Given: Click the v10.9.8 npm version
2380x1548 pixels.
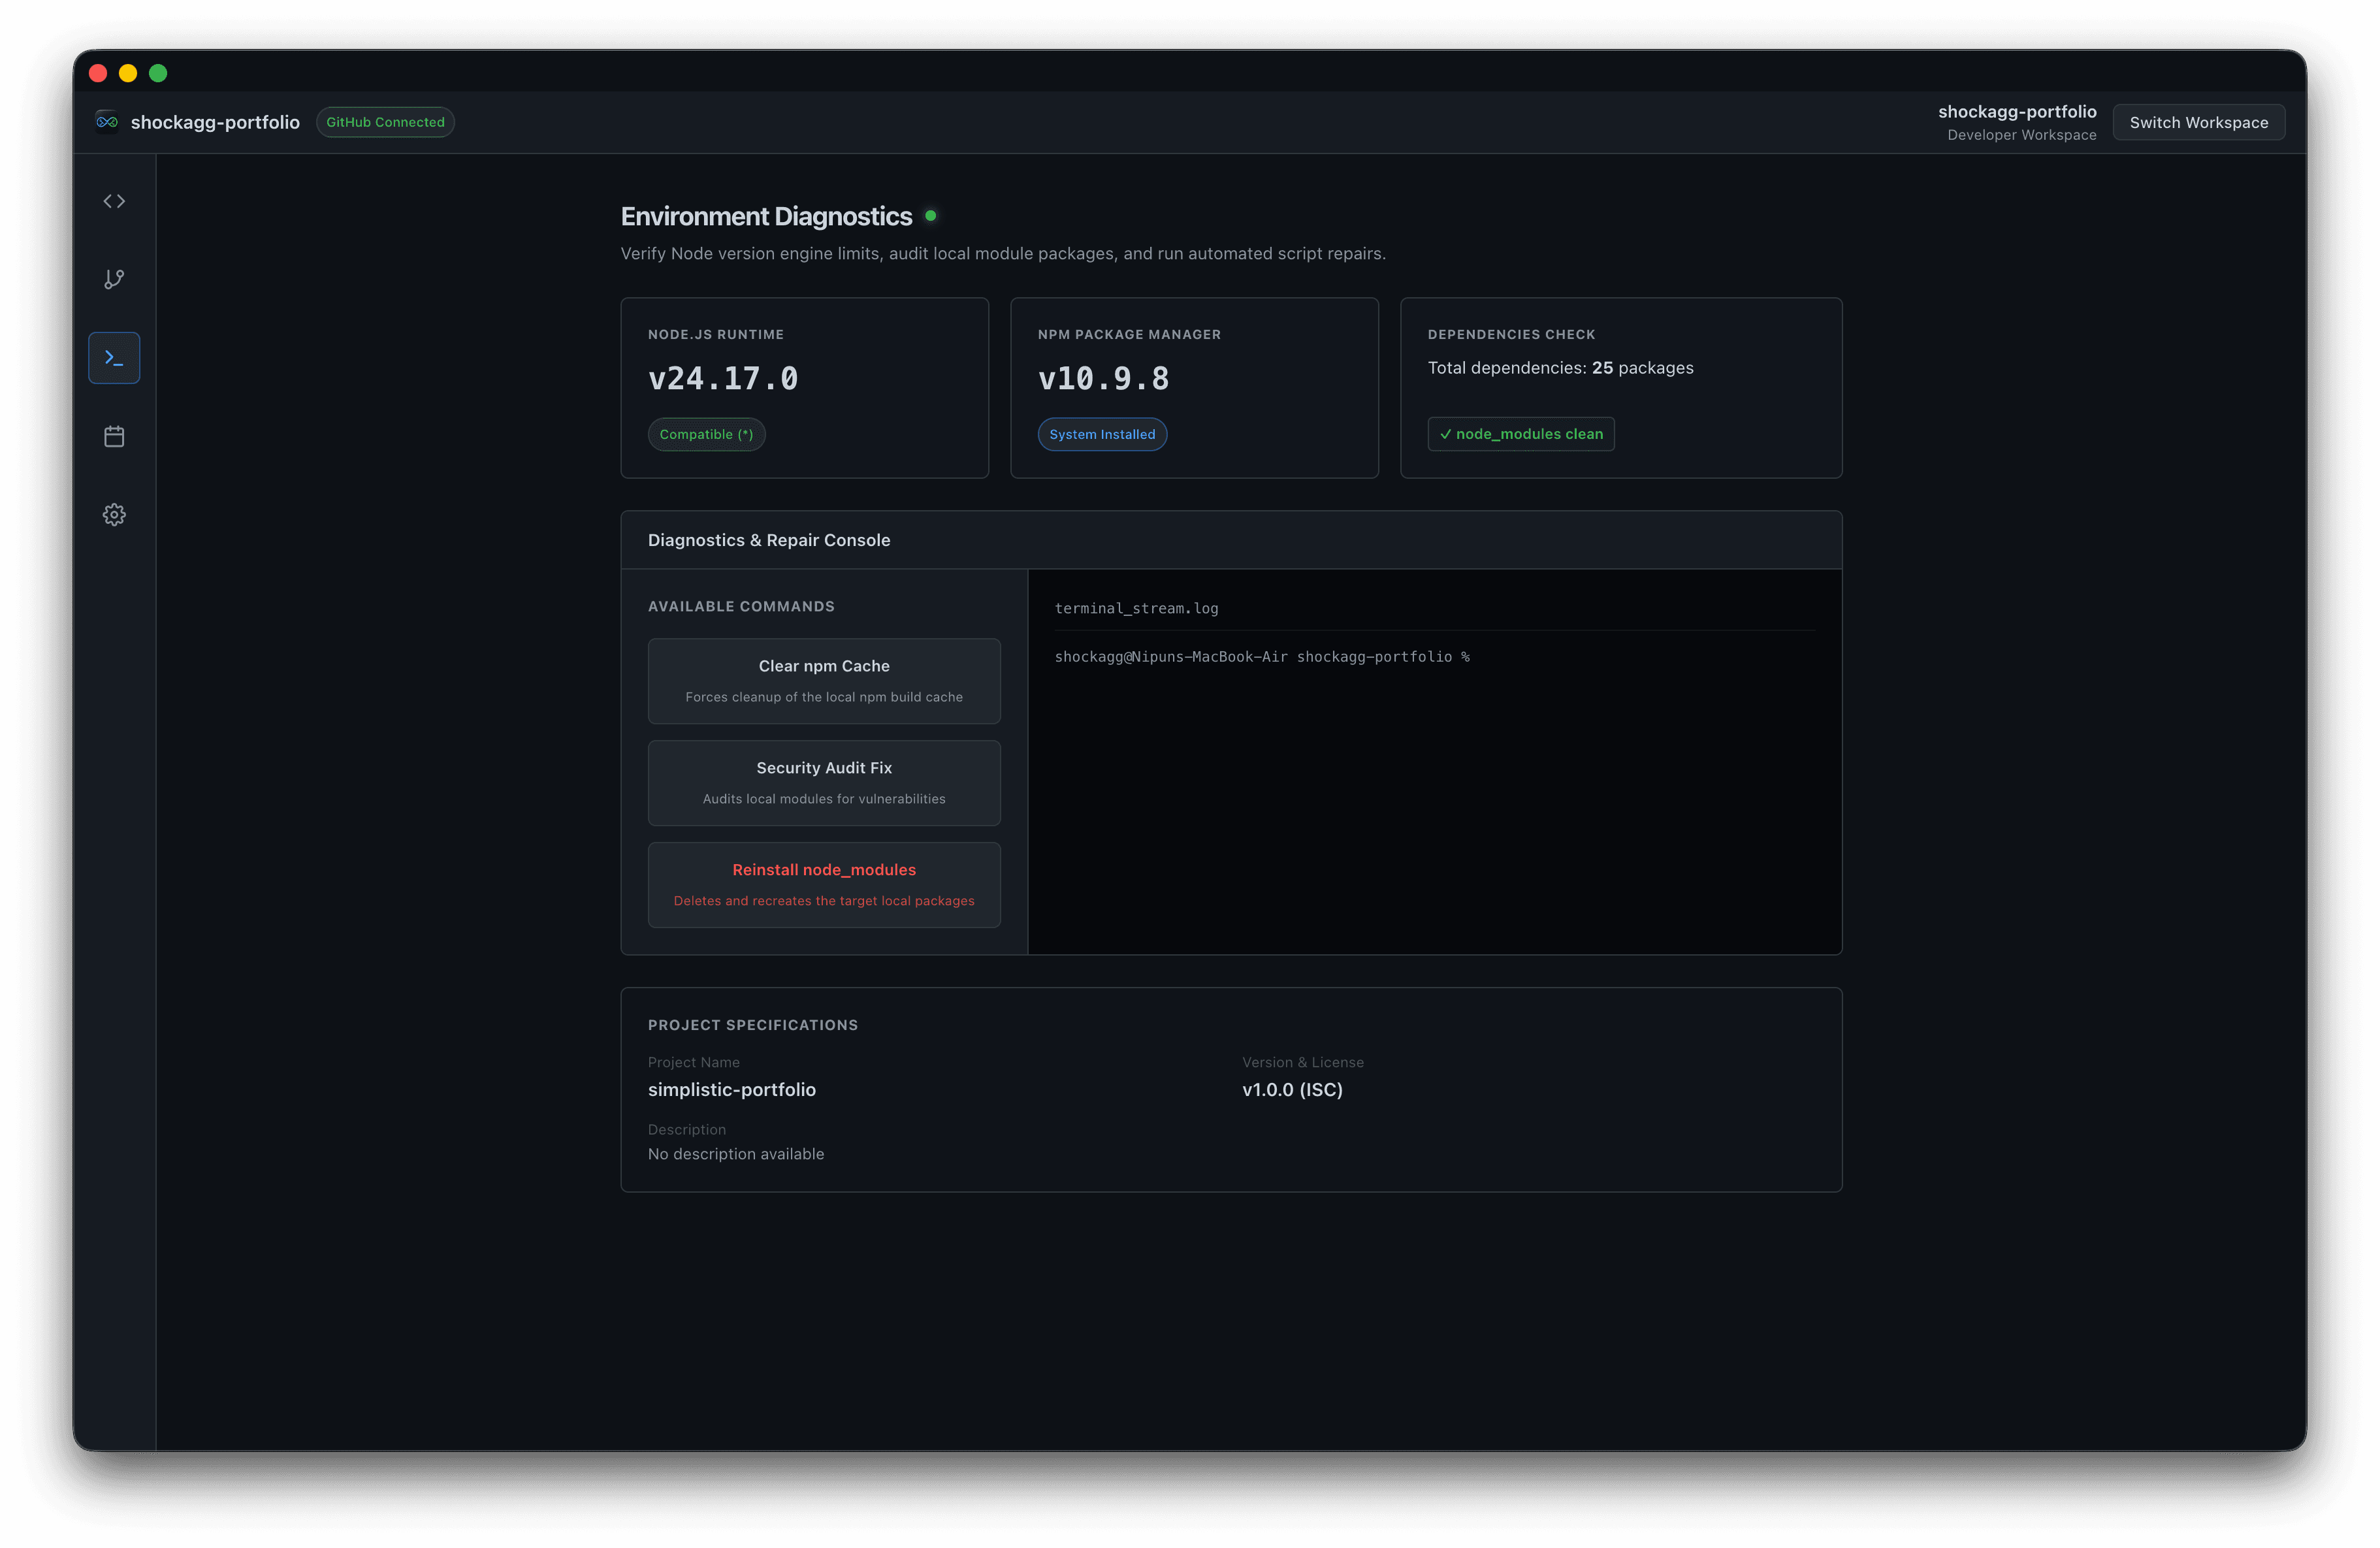Looking at the screenshot, I should point(1103,379).
